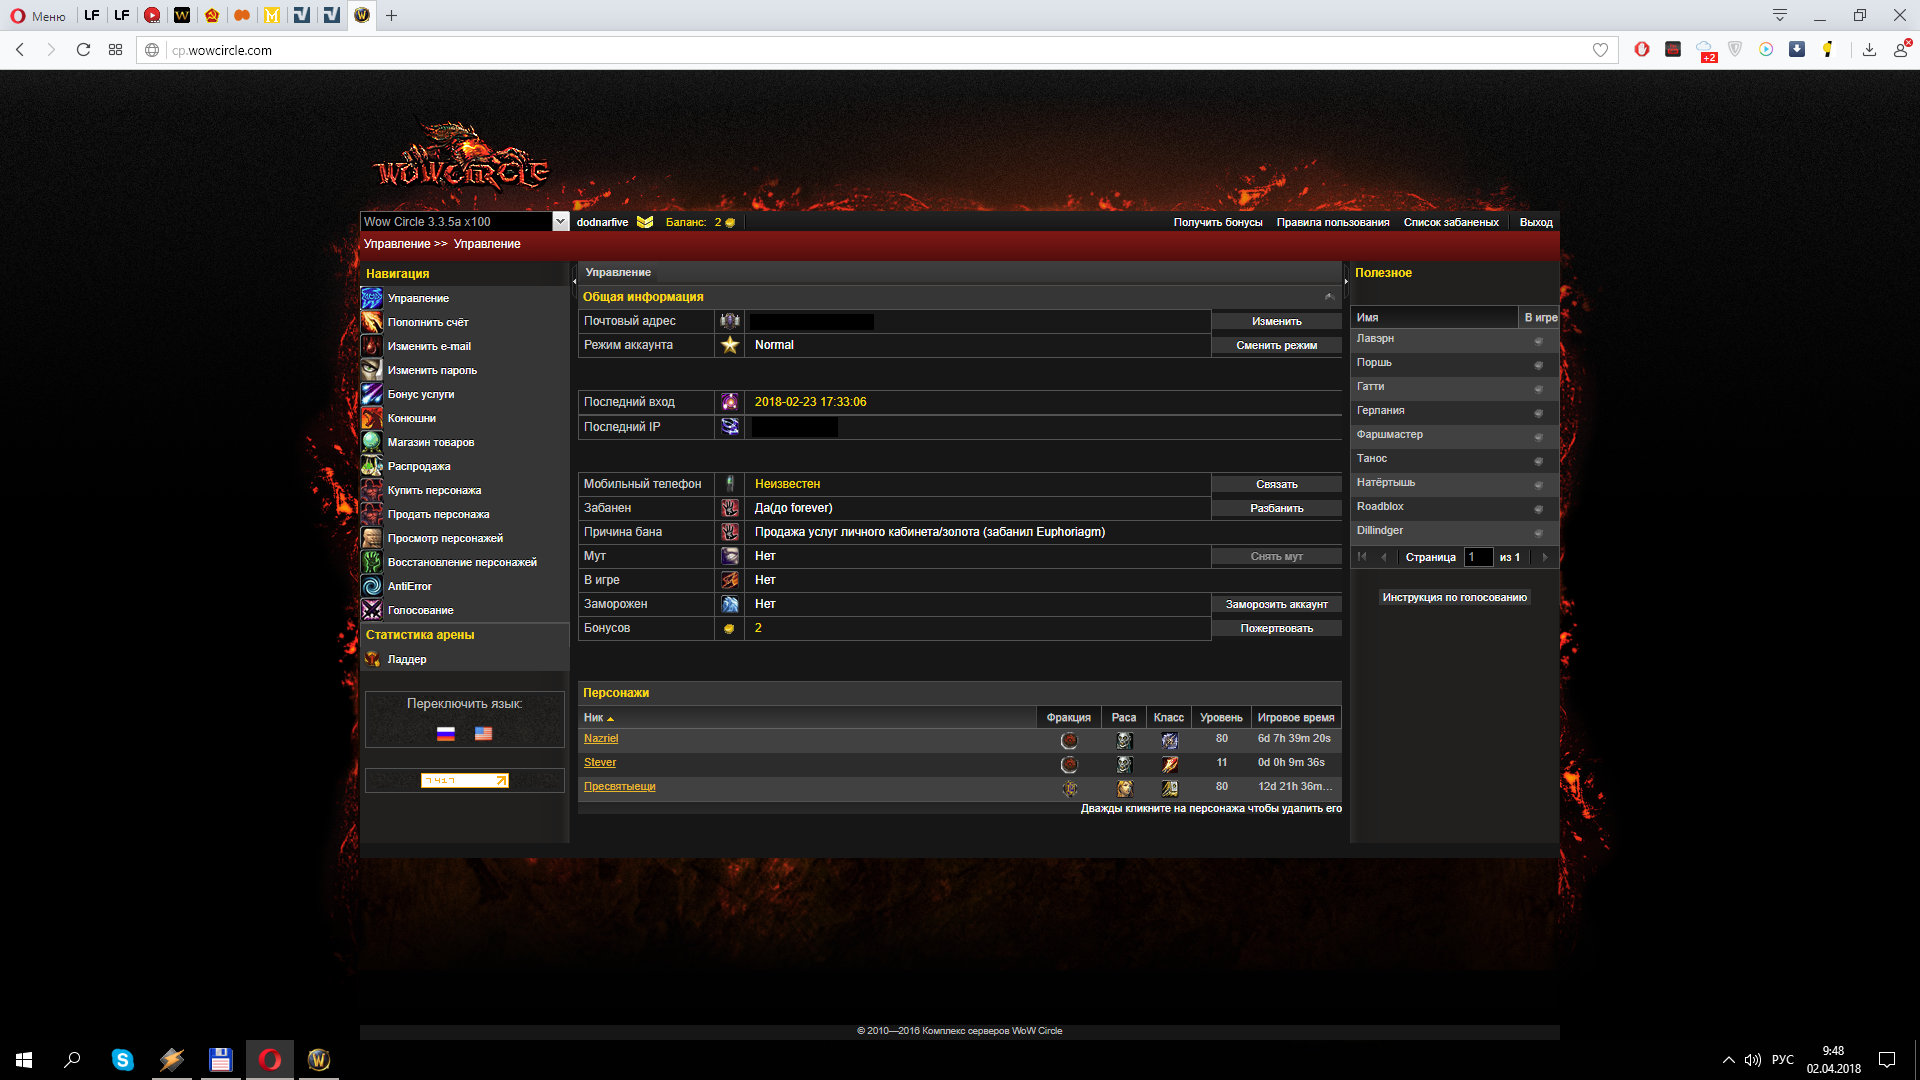
Task: Open the Nazriel character link
Action: [x=601, y=739]
